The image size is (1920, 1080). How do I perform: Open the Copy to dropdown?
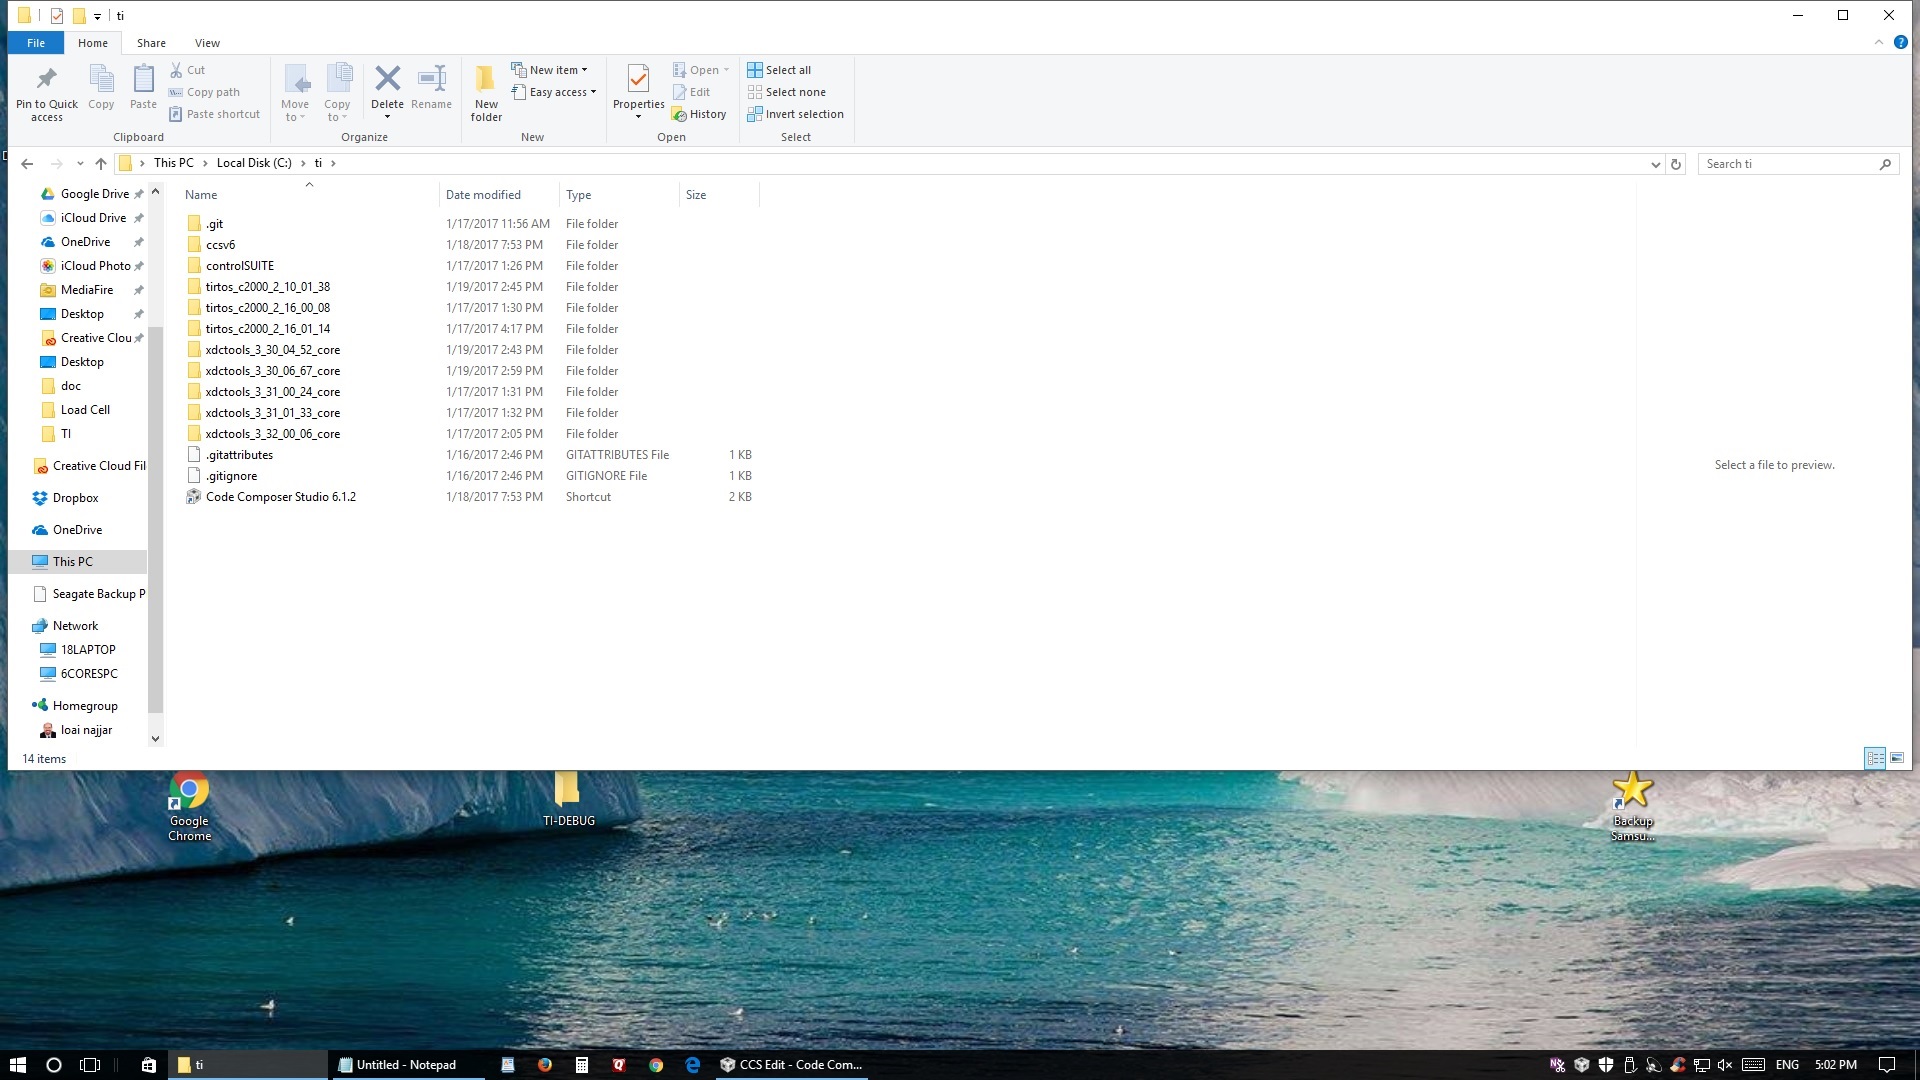point(337,92)
